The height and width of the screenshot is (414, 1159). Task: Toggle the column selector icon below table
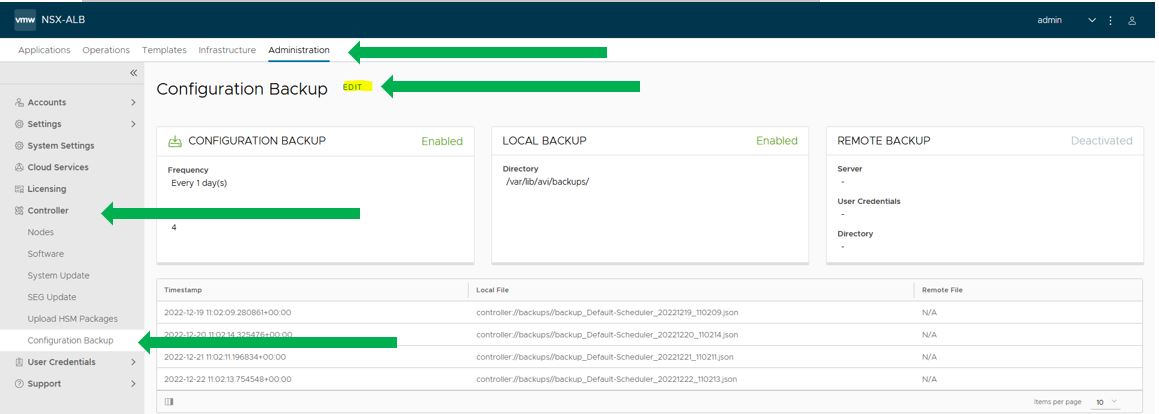[169, 401]
